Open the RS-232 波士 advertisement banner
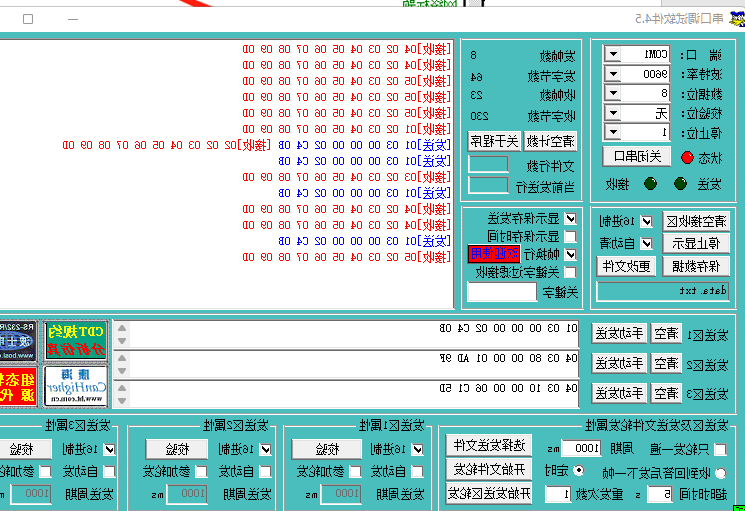This screenshot has height=511, width=745. [18, 340]
